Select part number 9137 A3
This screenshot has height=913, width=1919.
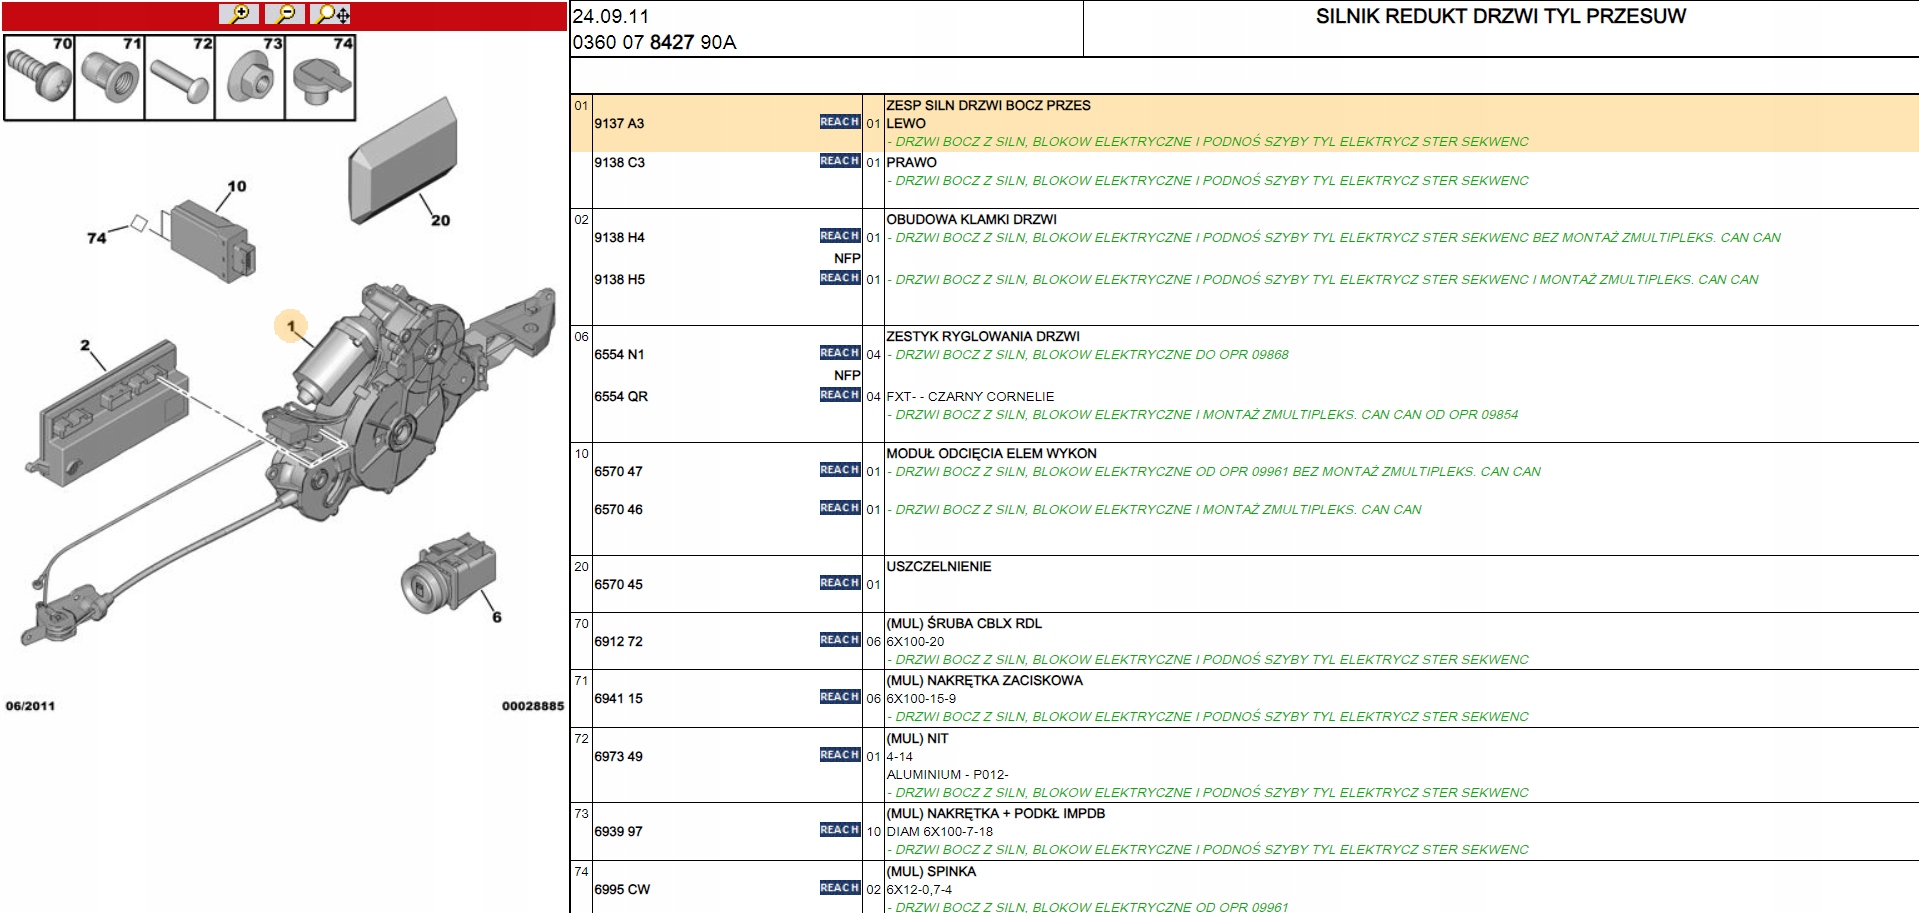tap(619, 123)
